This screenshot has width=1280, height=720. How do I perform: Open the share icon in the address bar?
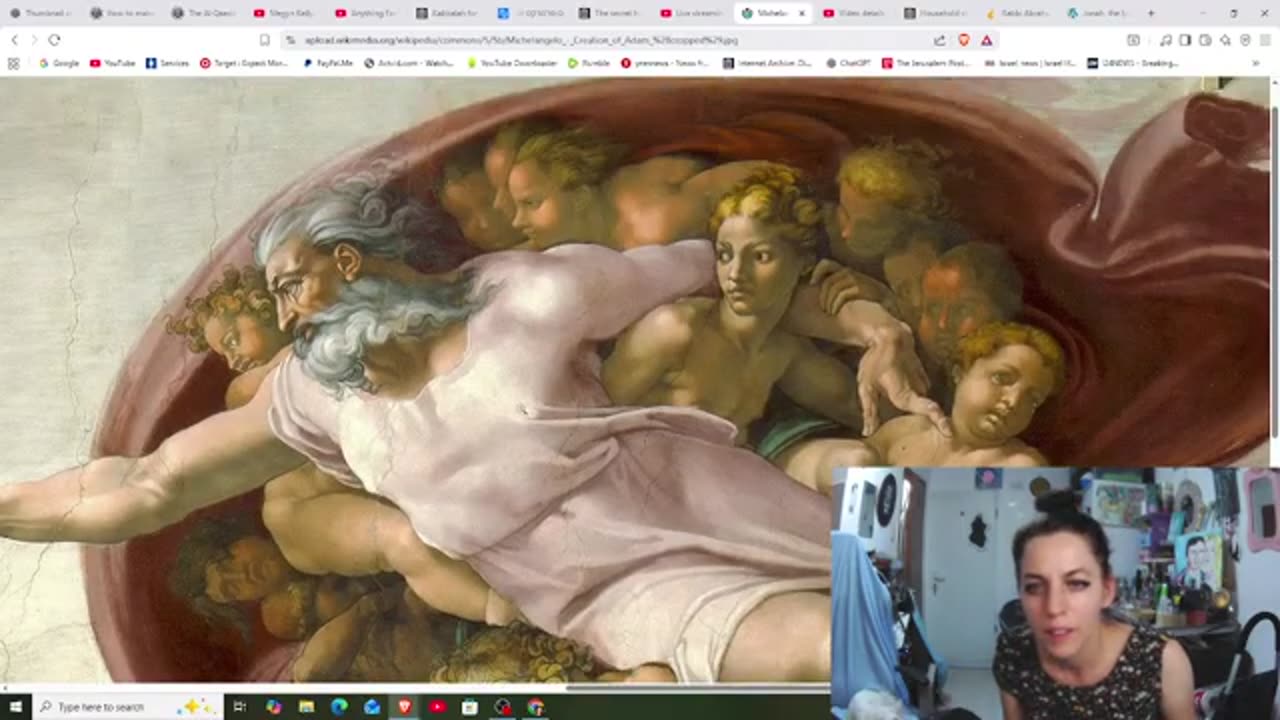[940, 40]
